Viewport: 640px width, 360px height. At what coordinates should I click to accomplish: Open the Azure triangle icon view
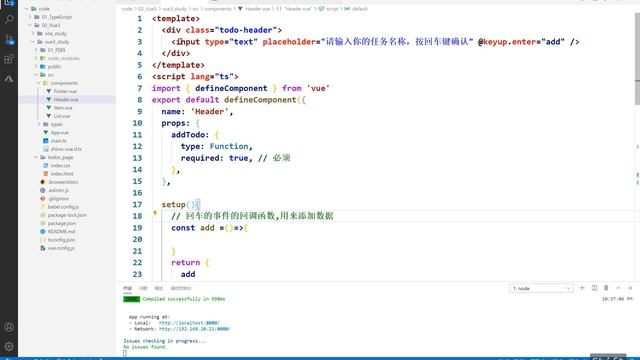coord(9,78)
